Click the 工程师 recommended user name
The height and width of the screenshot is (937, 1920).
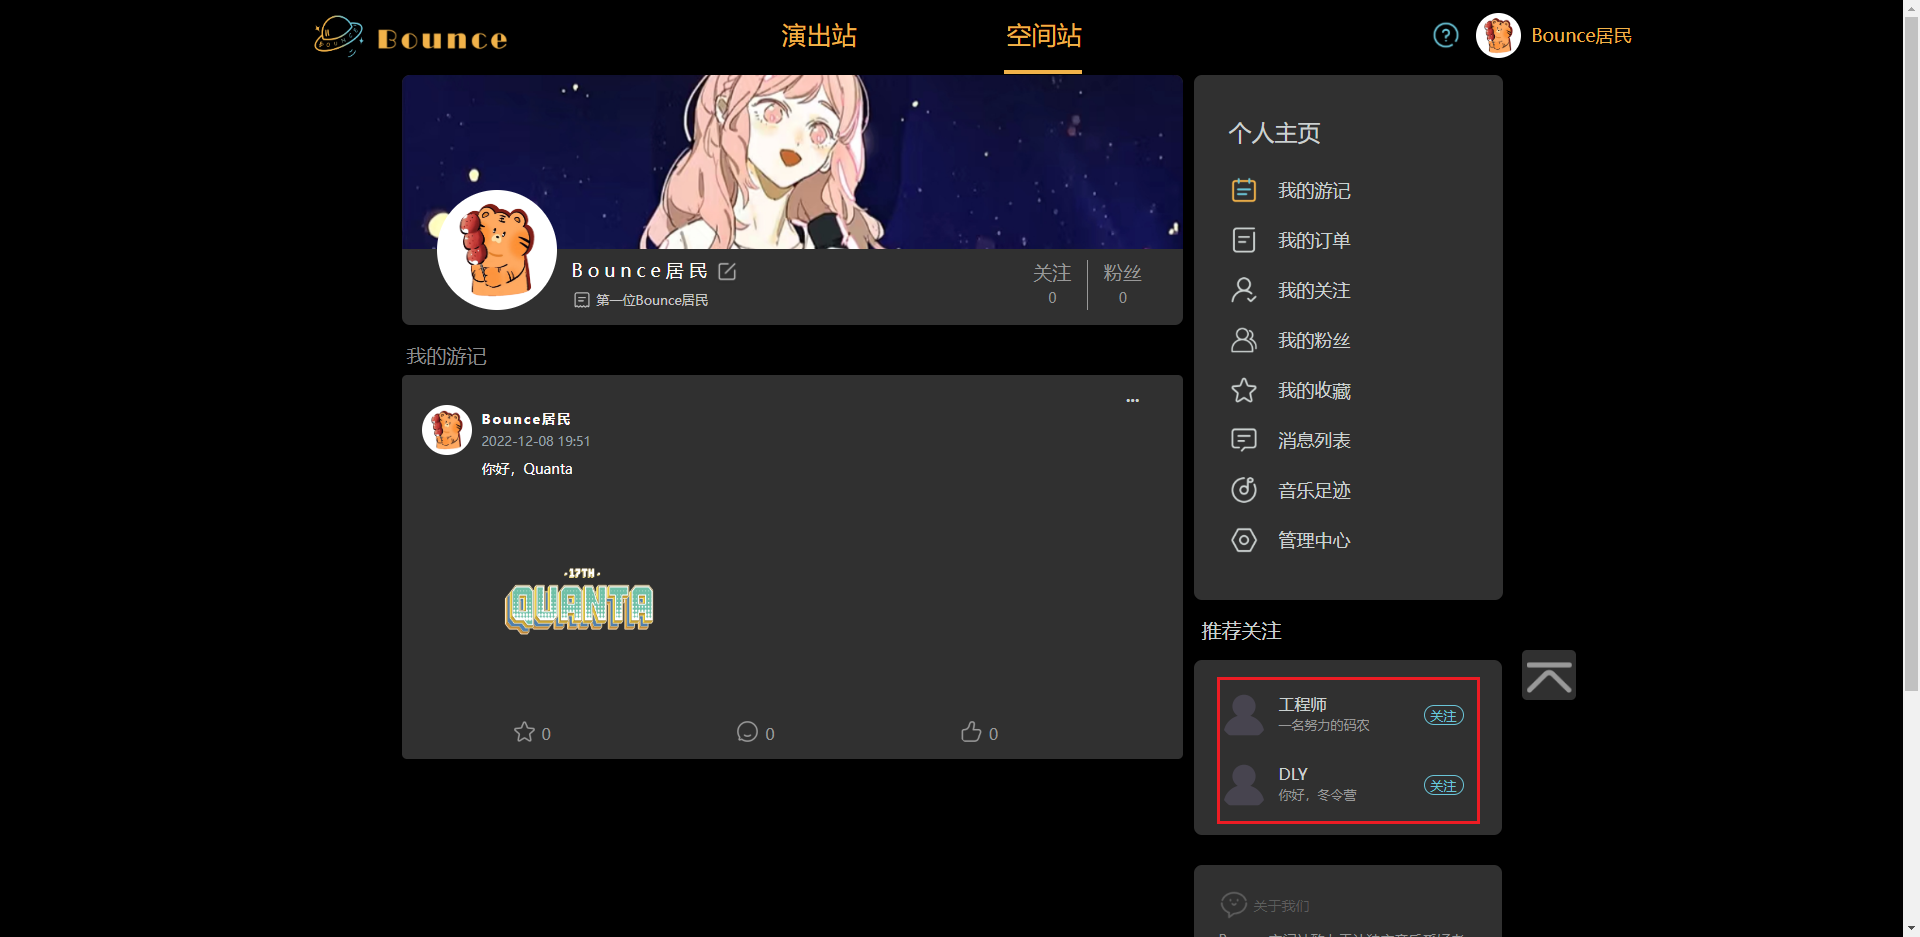pyautogui.click(x=1302, y=705)
